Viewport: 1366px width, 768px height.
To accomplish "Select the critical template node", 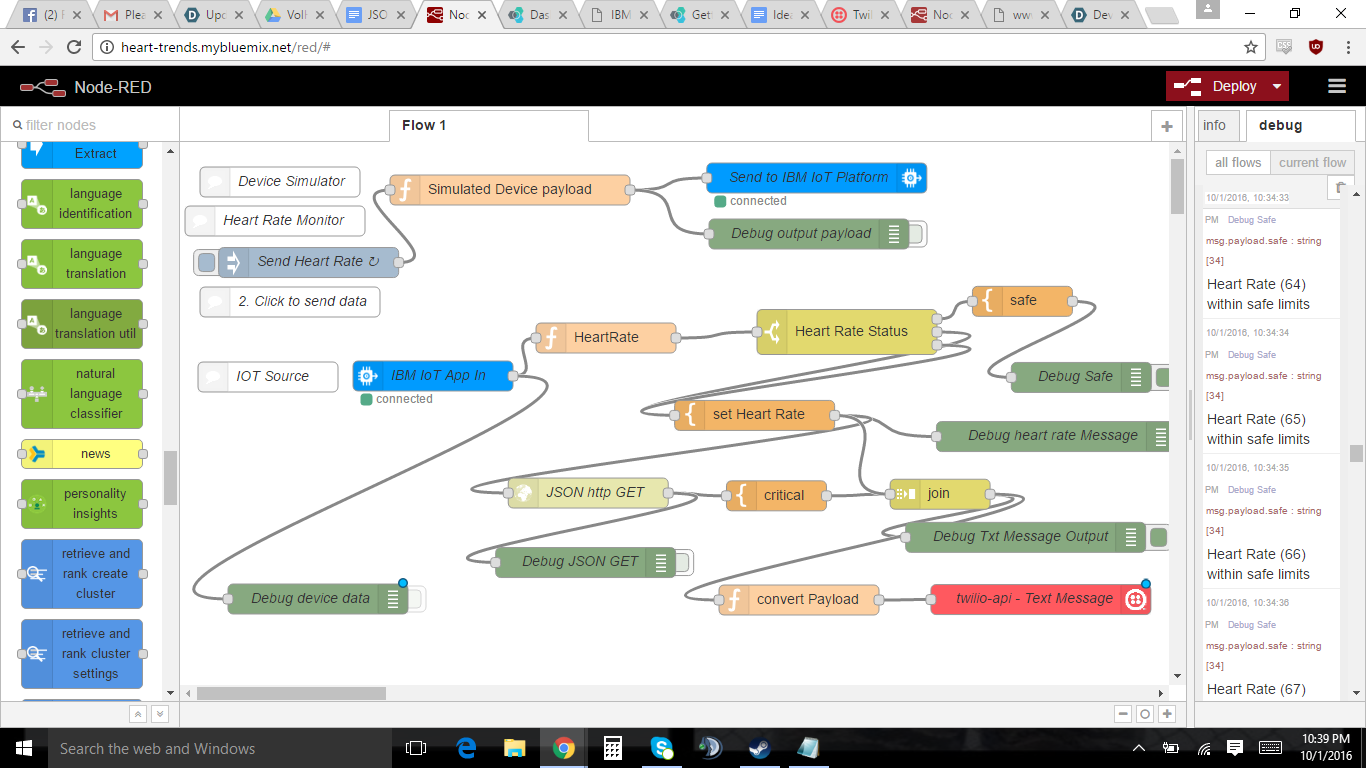I will (x=776, y=495).
